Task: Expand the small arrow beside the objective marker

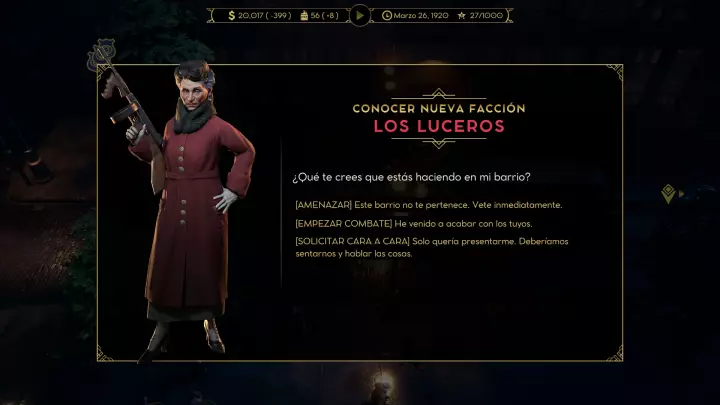Action: [681, 194]
